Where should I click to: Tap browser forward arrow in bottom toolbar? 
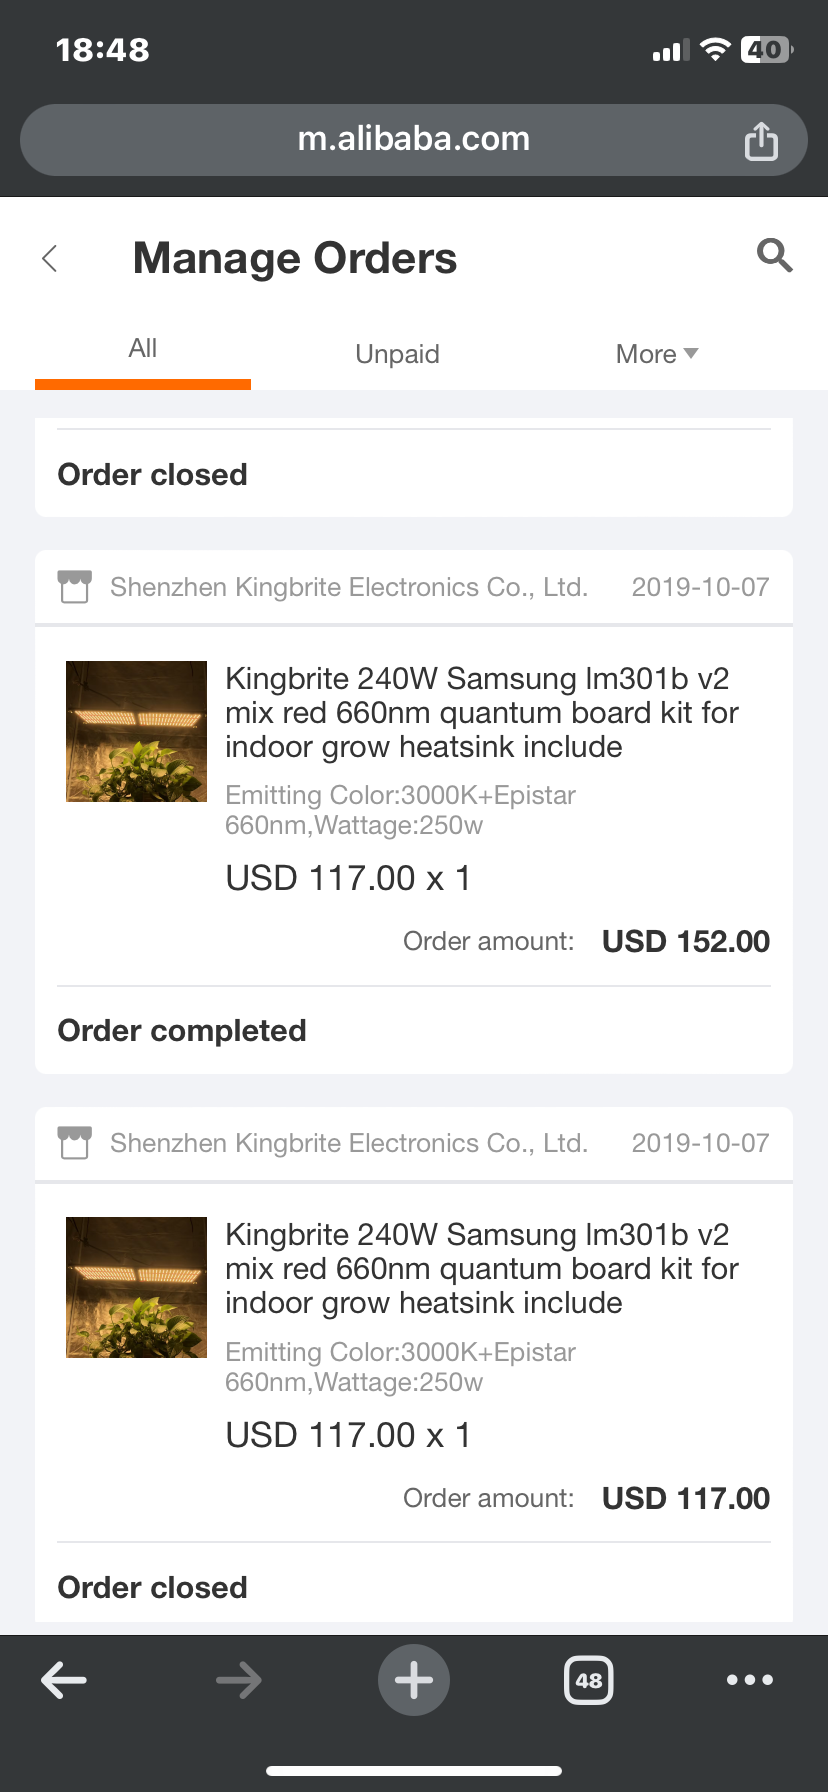coord(238,1680)
